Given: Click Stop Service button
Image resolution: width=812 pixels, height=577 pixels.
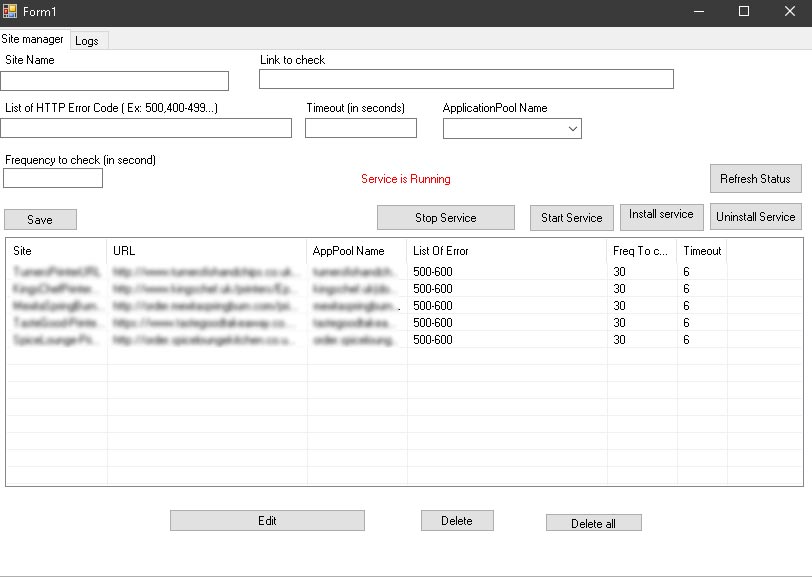Looking at the screenshot, I should point(446,218).
